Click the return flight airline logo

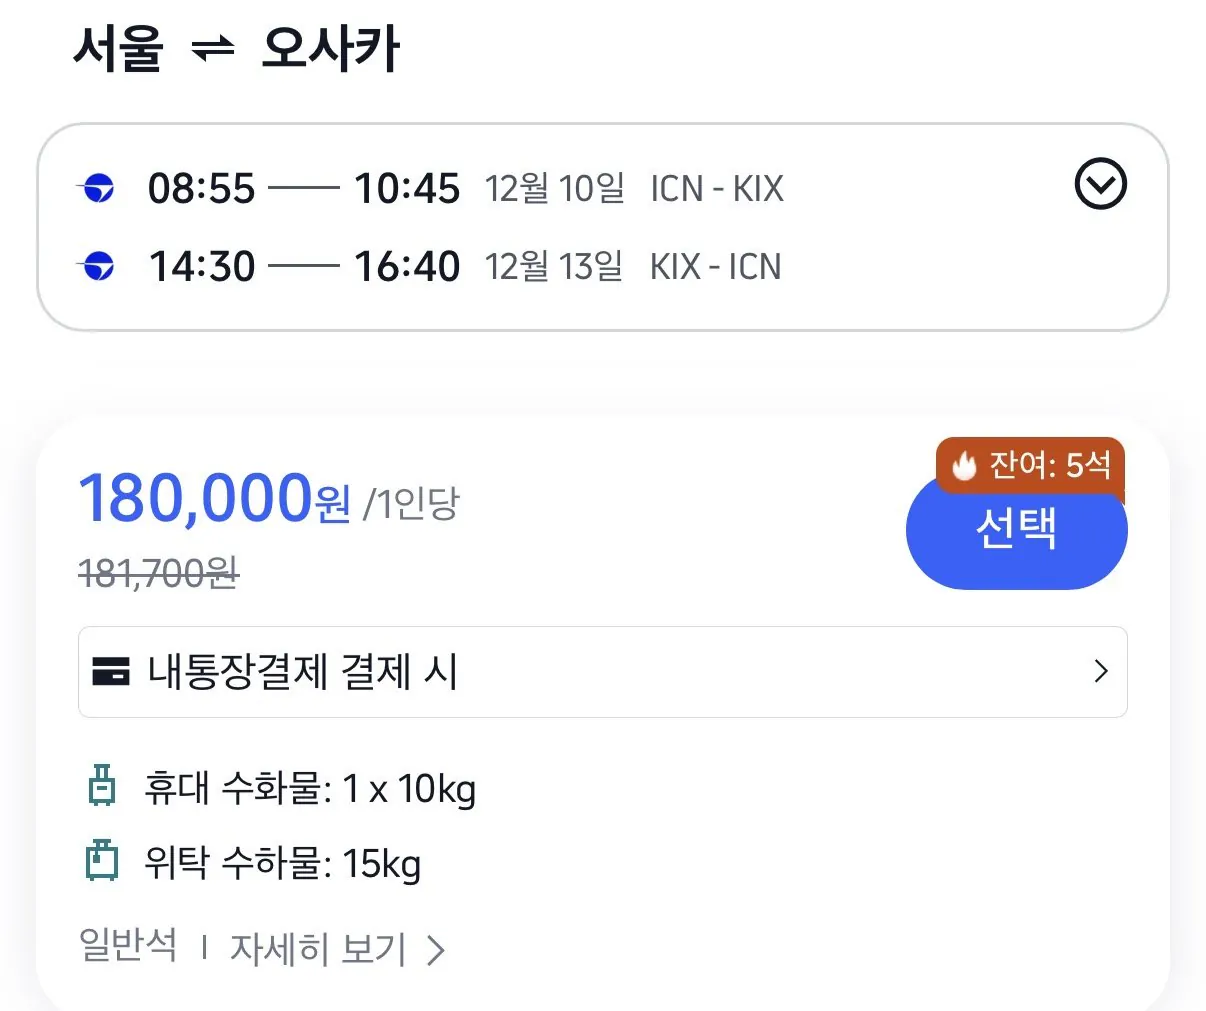tap(98, 266)
